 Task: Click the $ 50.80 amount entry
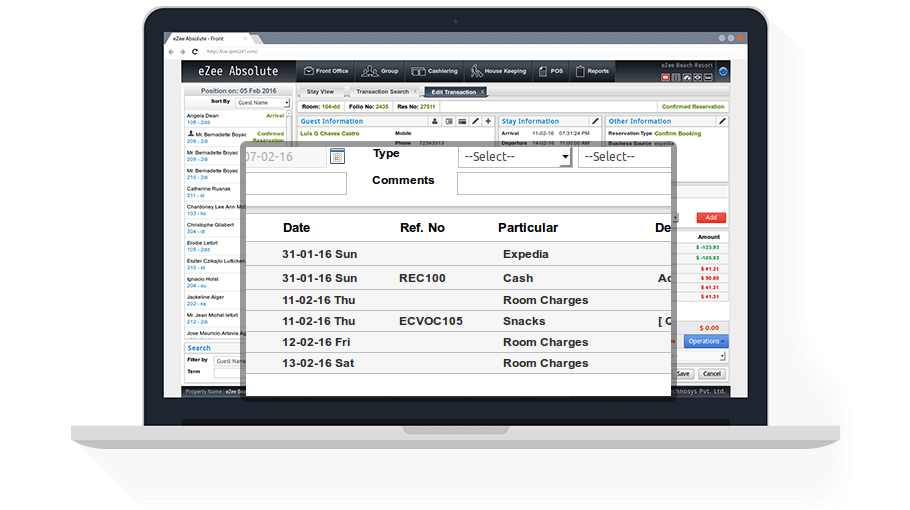pos(710,278)
